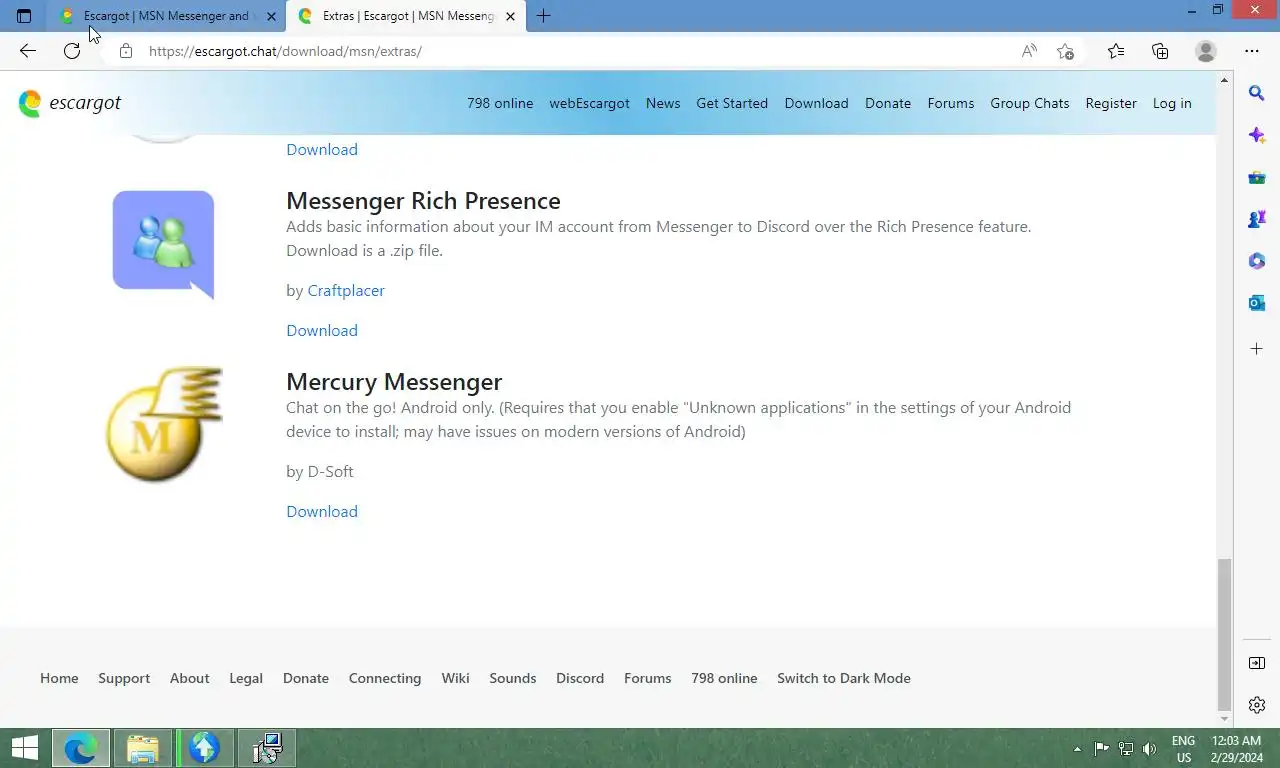Click scrollbar down arrow
The image size is (1280, 768).
point(1224,719)
